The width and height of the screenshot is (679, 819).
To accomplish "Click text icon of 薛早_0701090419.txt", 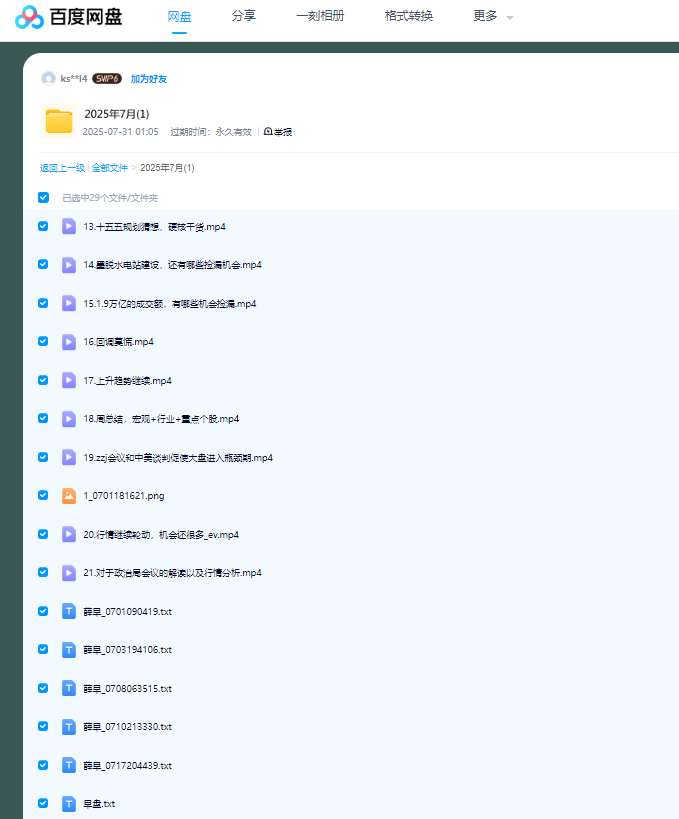I will coord(69,611).
